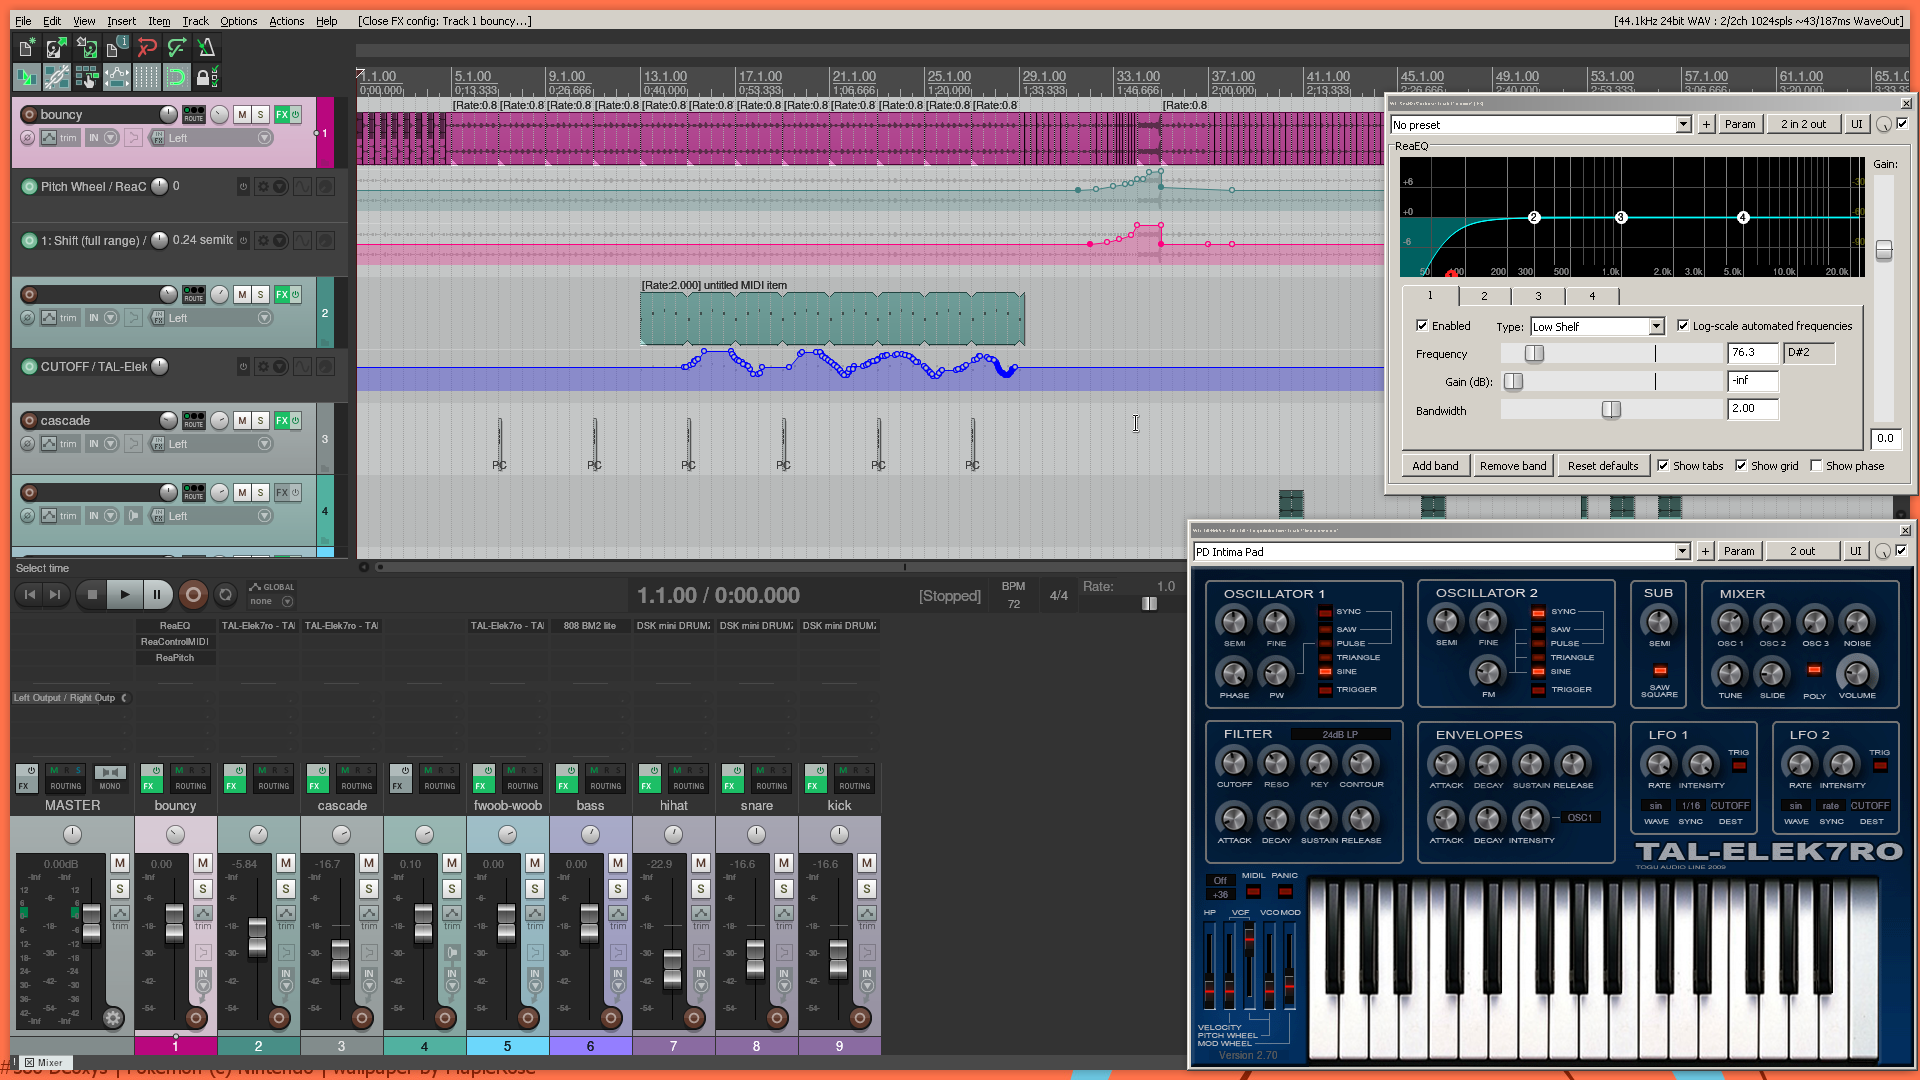This screenshot has height=1080, width=1920.
Task: Click Go to start transport button
Action: [30, 595]
